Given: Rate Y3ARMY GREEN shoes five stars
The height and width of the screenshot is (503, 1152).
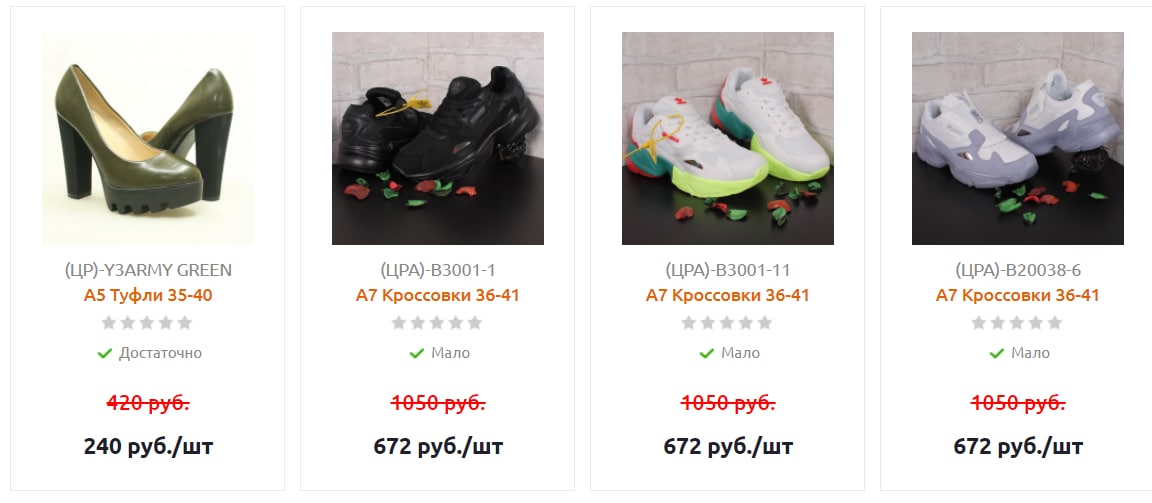Looking at the screenshot, I should pyautogui.click(x=185, y=322).
